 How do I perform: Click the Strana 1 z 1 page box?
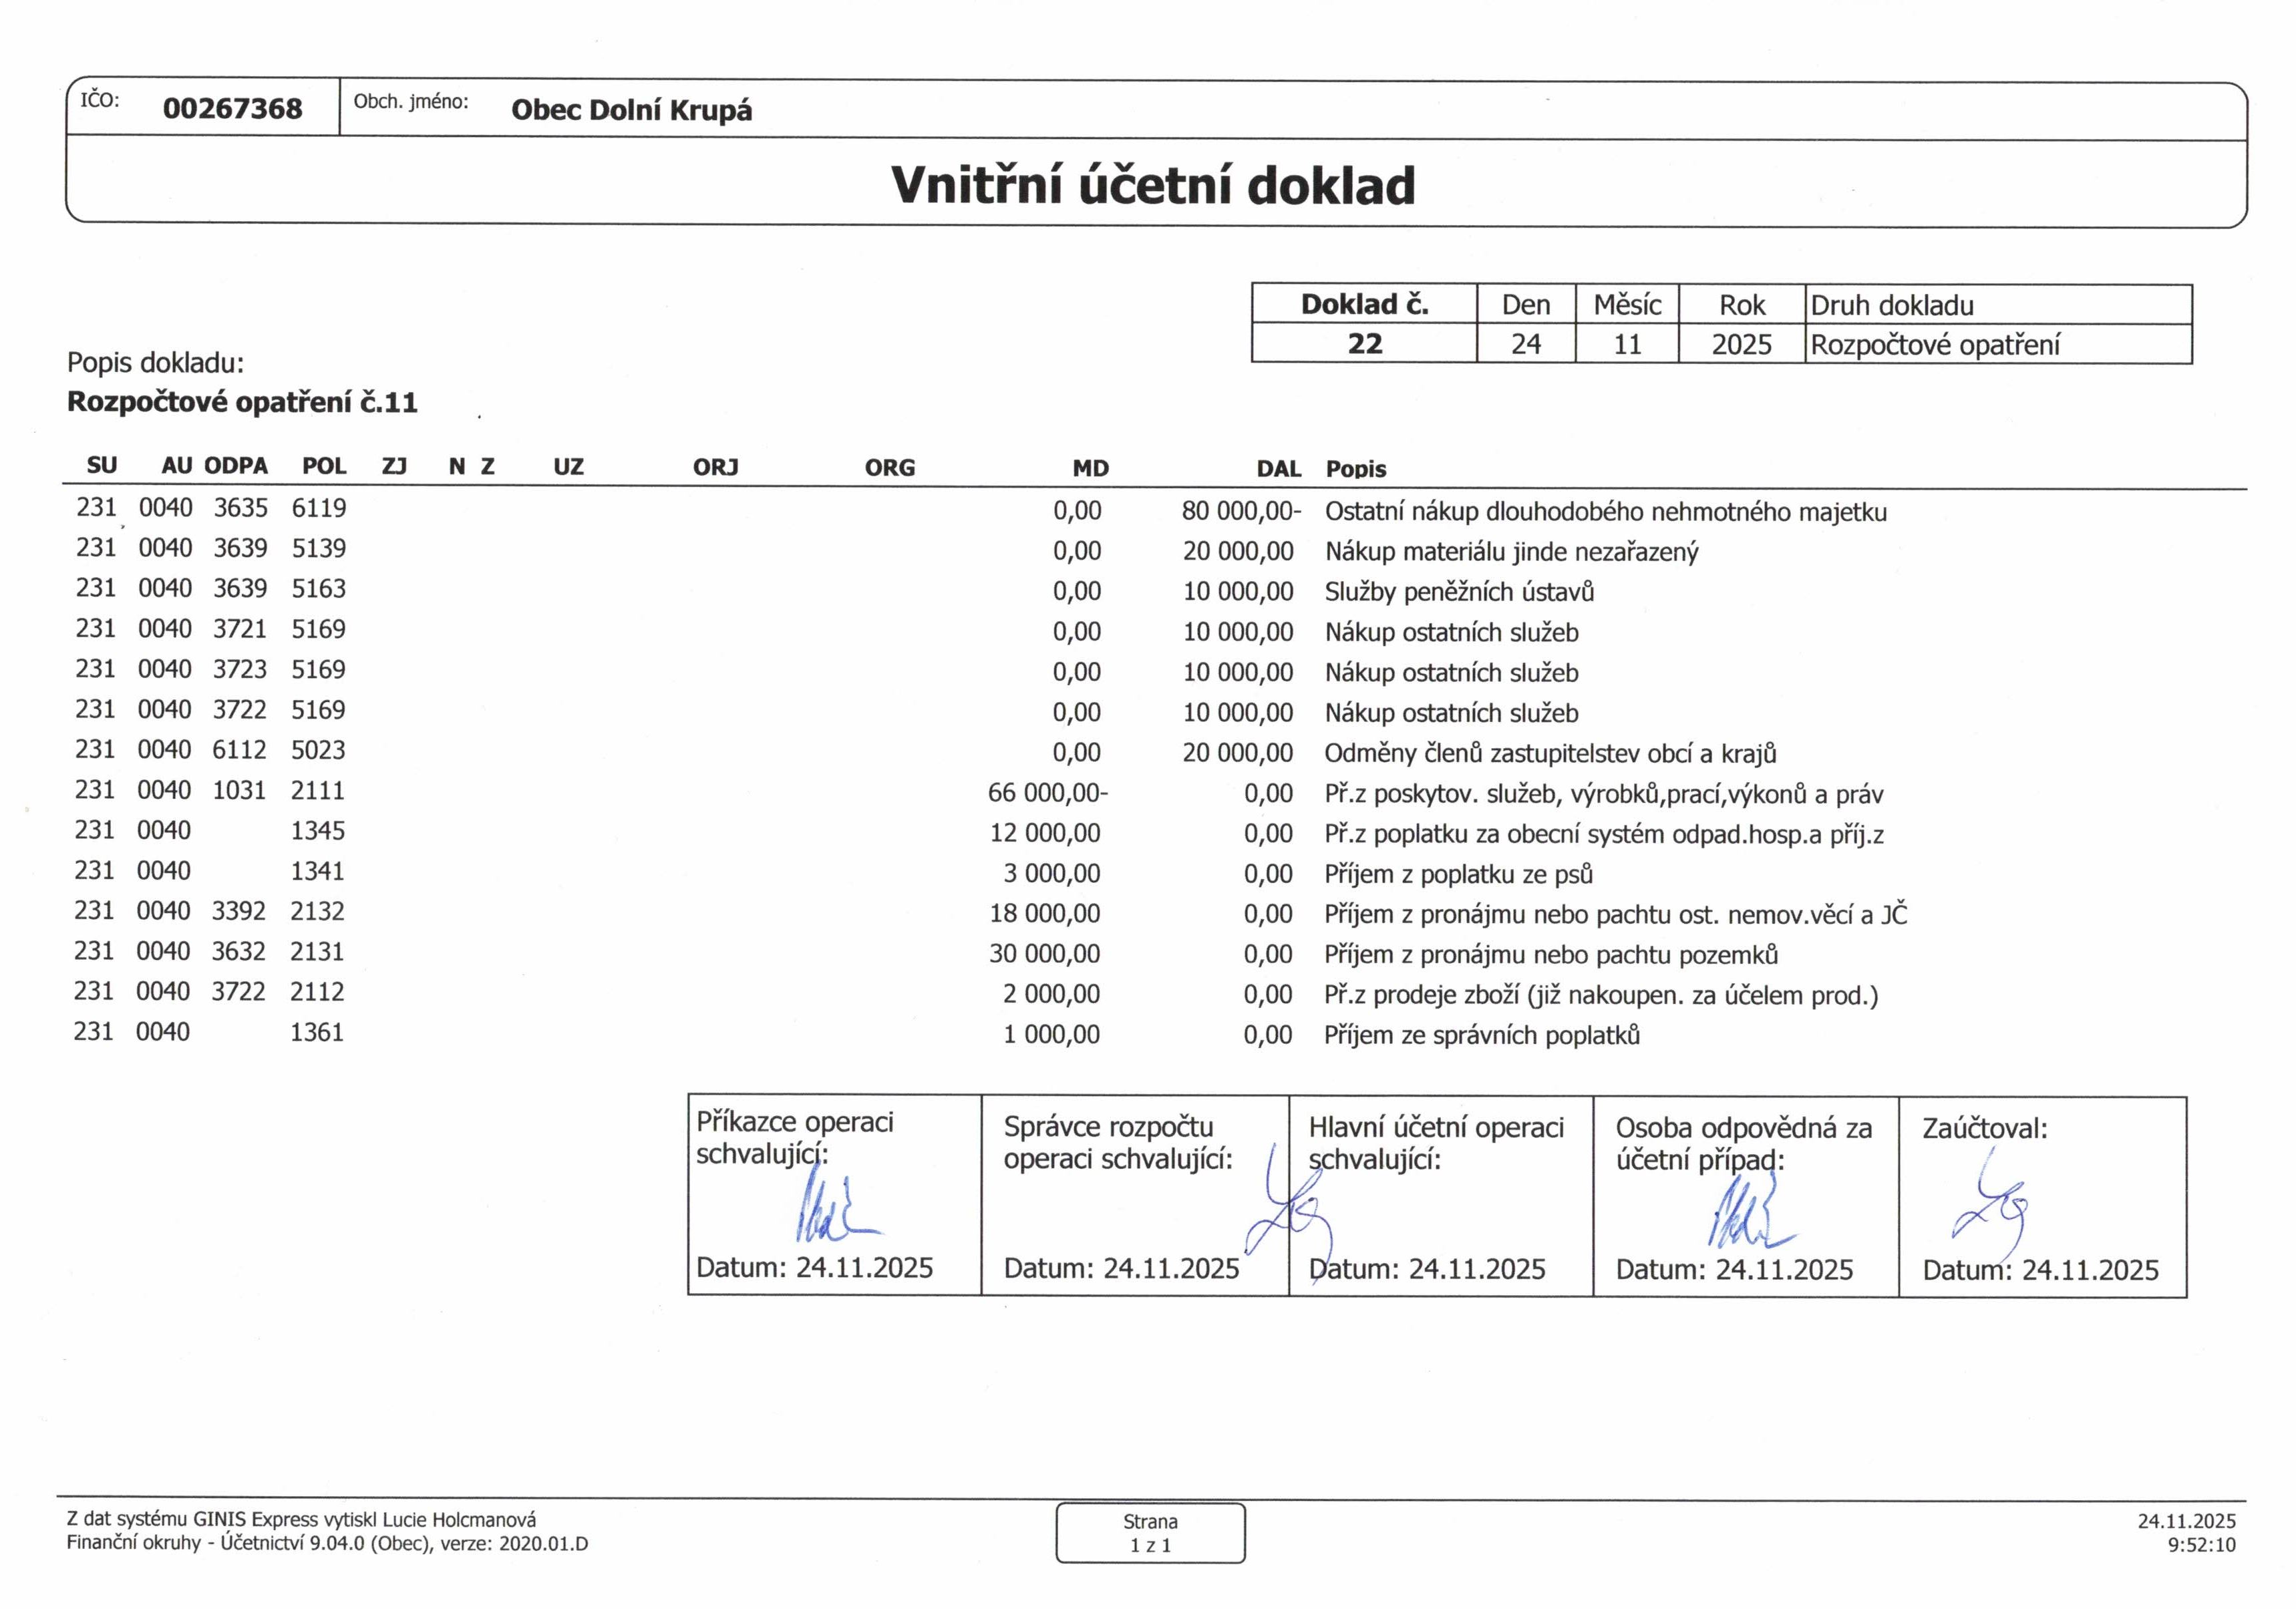1150,1532
